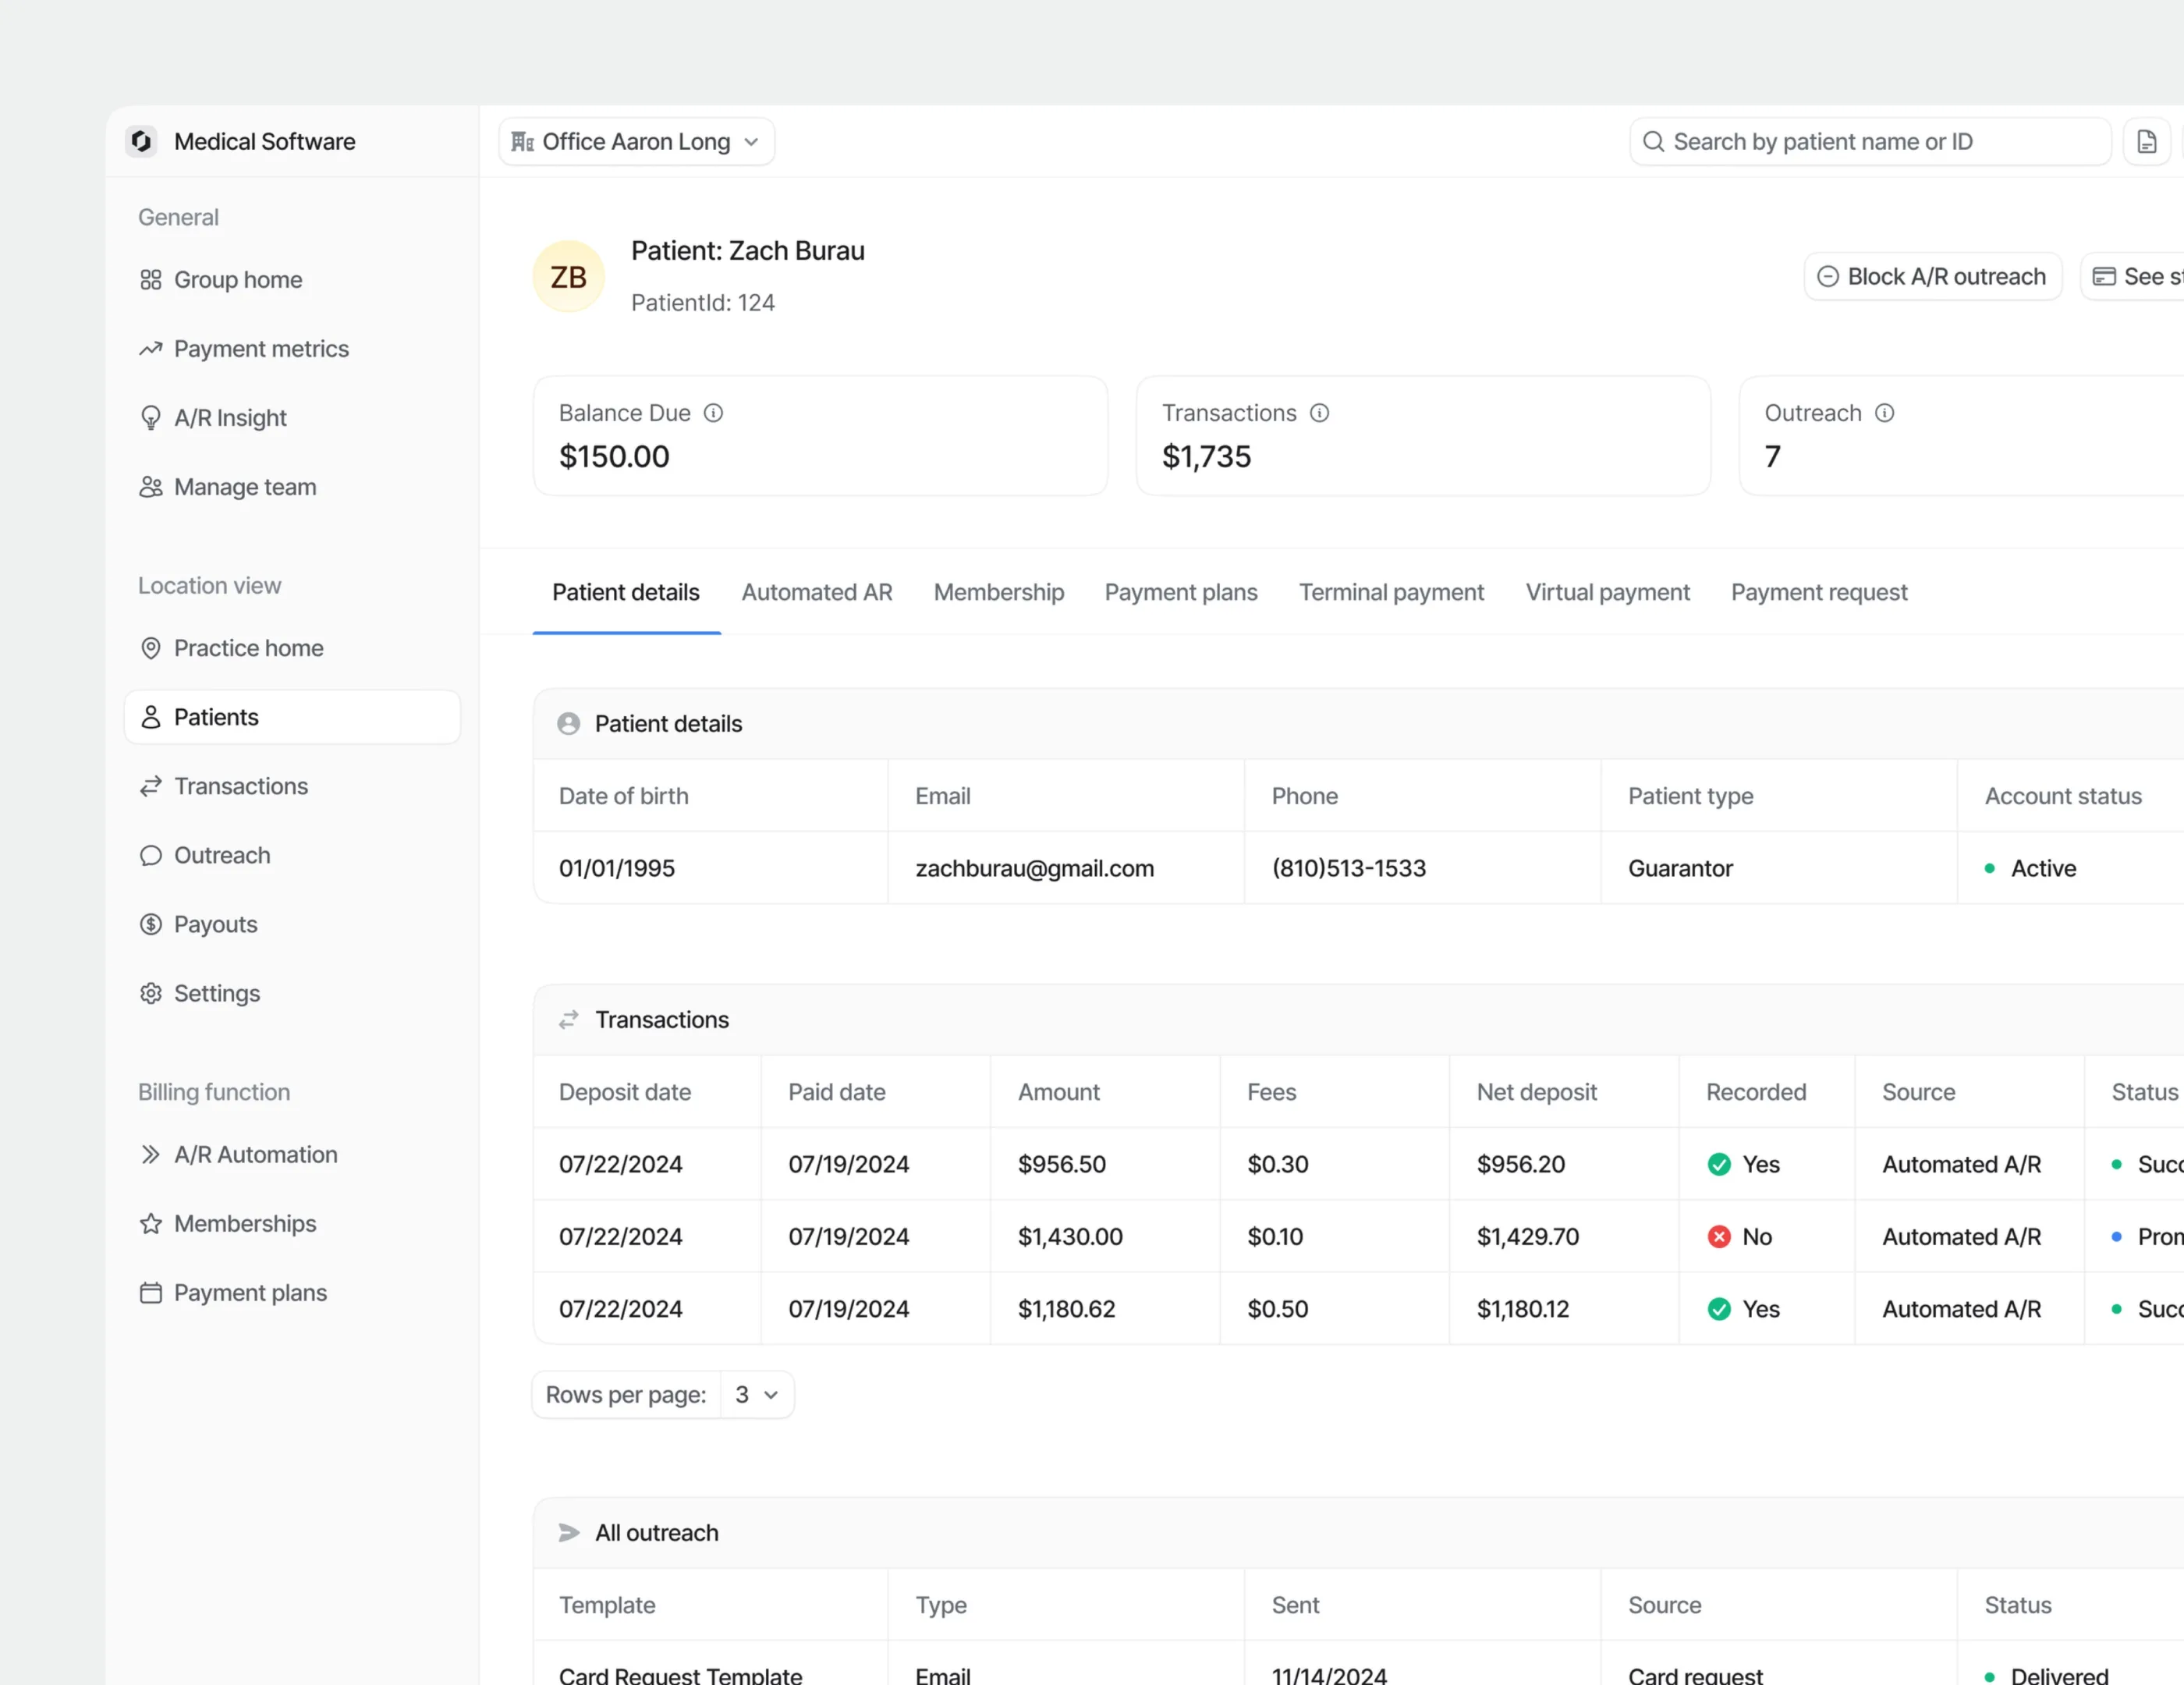Click the Transactions card info icon

click(x=1319, y=413)
